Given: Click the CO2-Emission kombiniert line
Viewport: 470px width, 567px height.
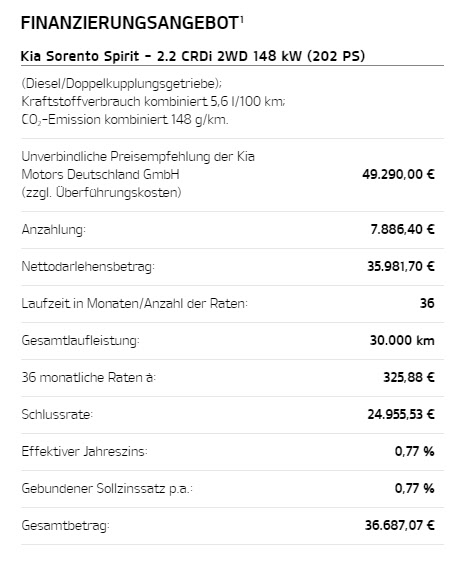Looking at the screenshot, I should (125, 120).
